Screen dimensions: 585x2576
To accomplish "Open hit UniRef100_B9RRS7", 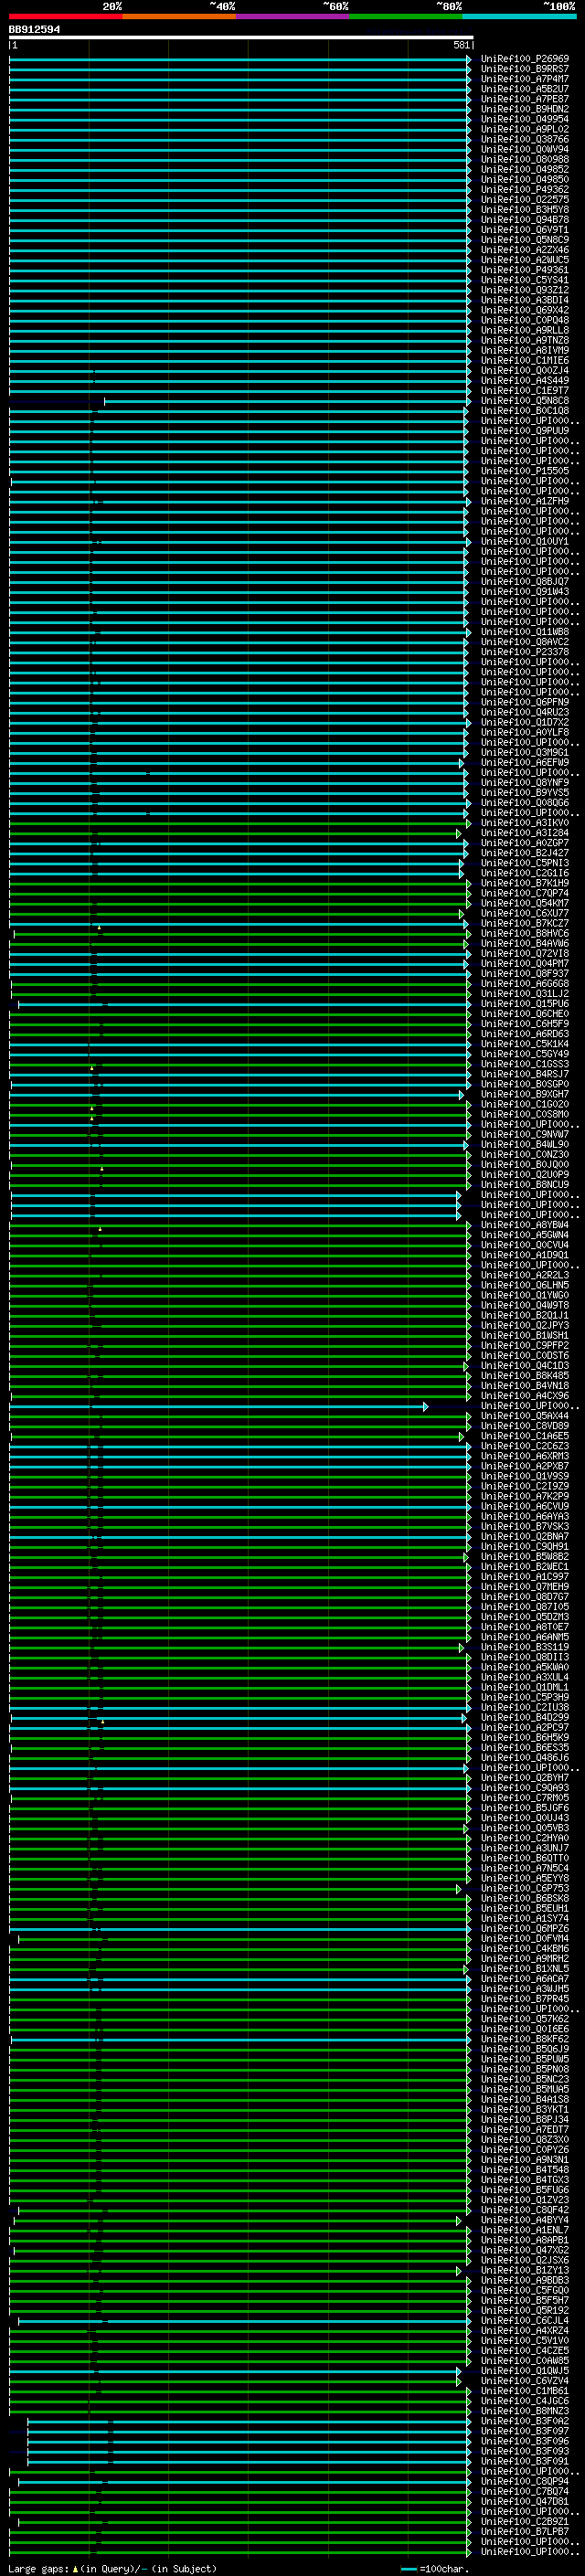I will 525,69.
